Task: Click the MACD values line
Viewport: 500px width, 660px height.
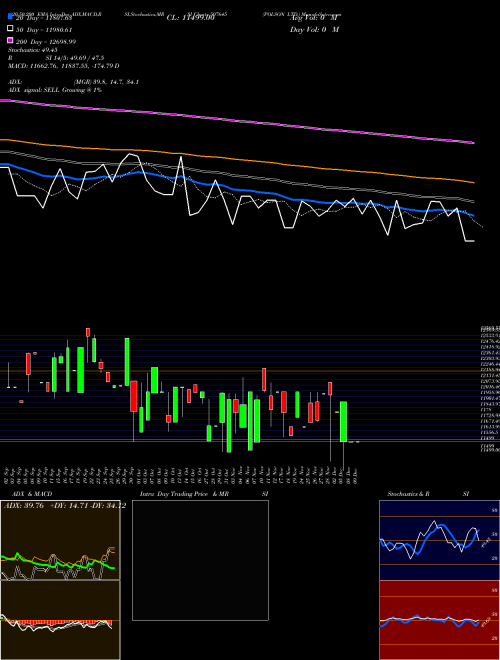Action: tap(64, 66)
